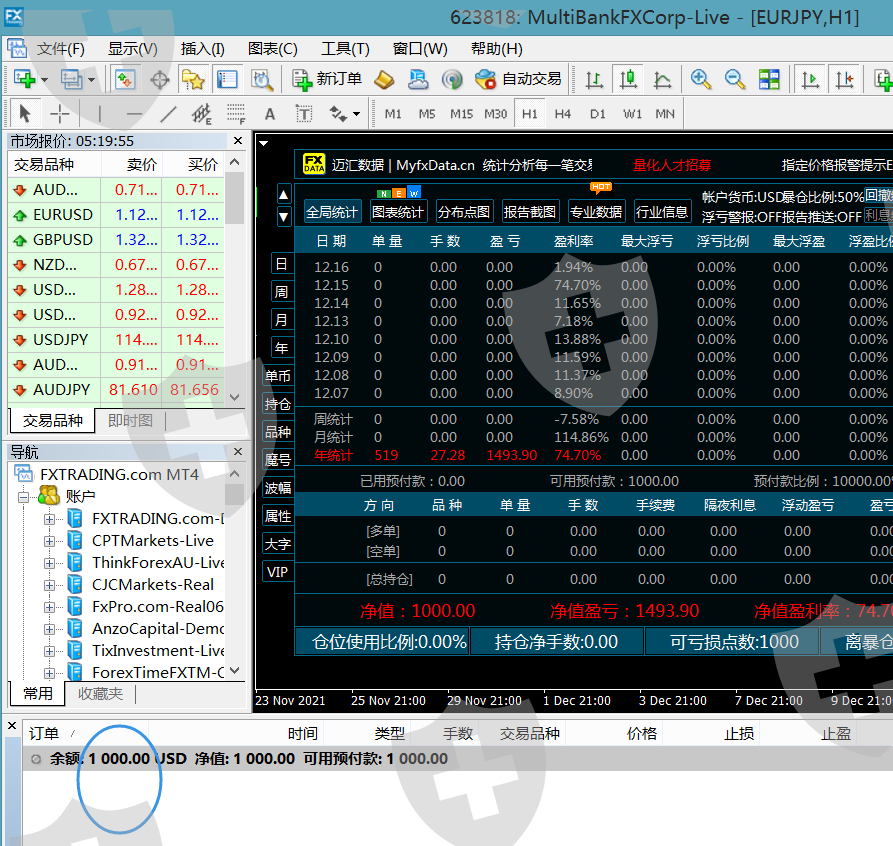
Task: Open the New Chart toolbar icon
Action: point(24,79)
